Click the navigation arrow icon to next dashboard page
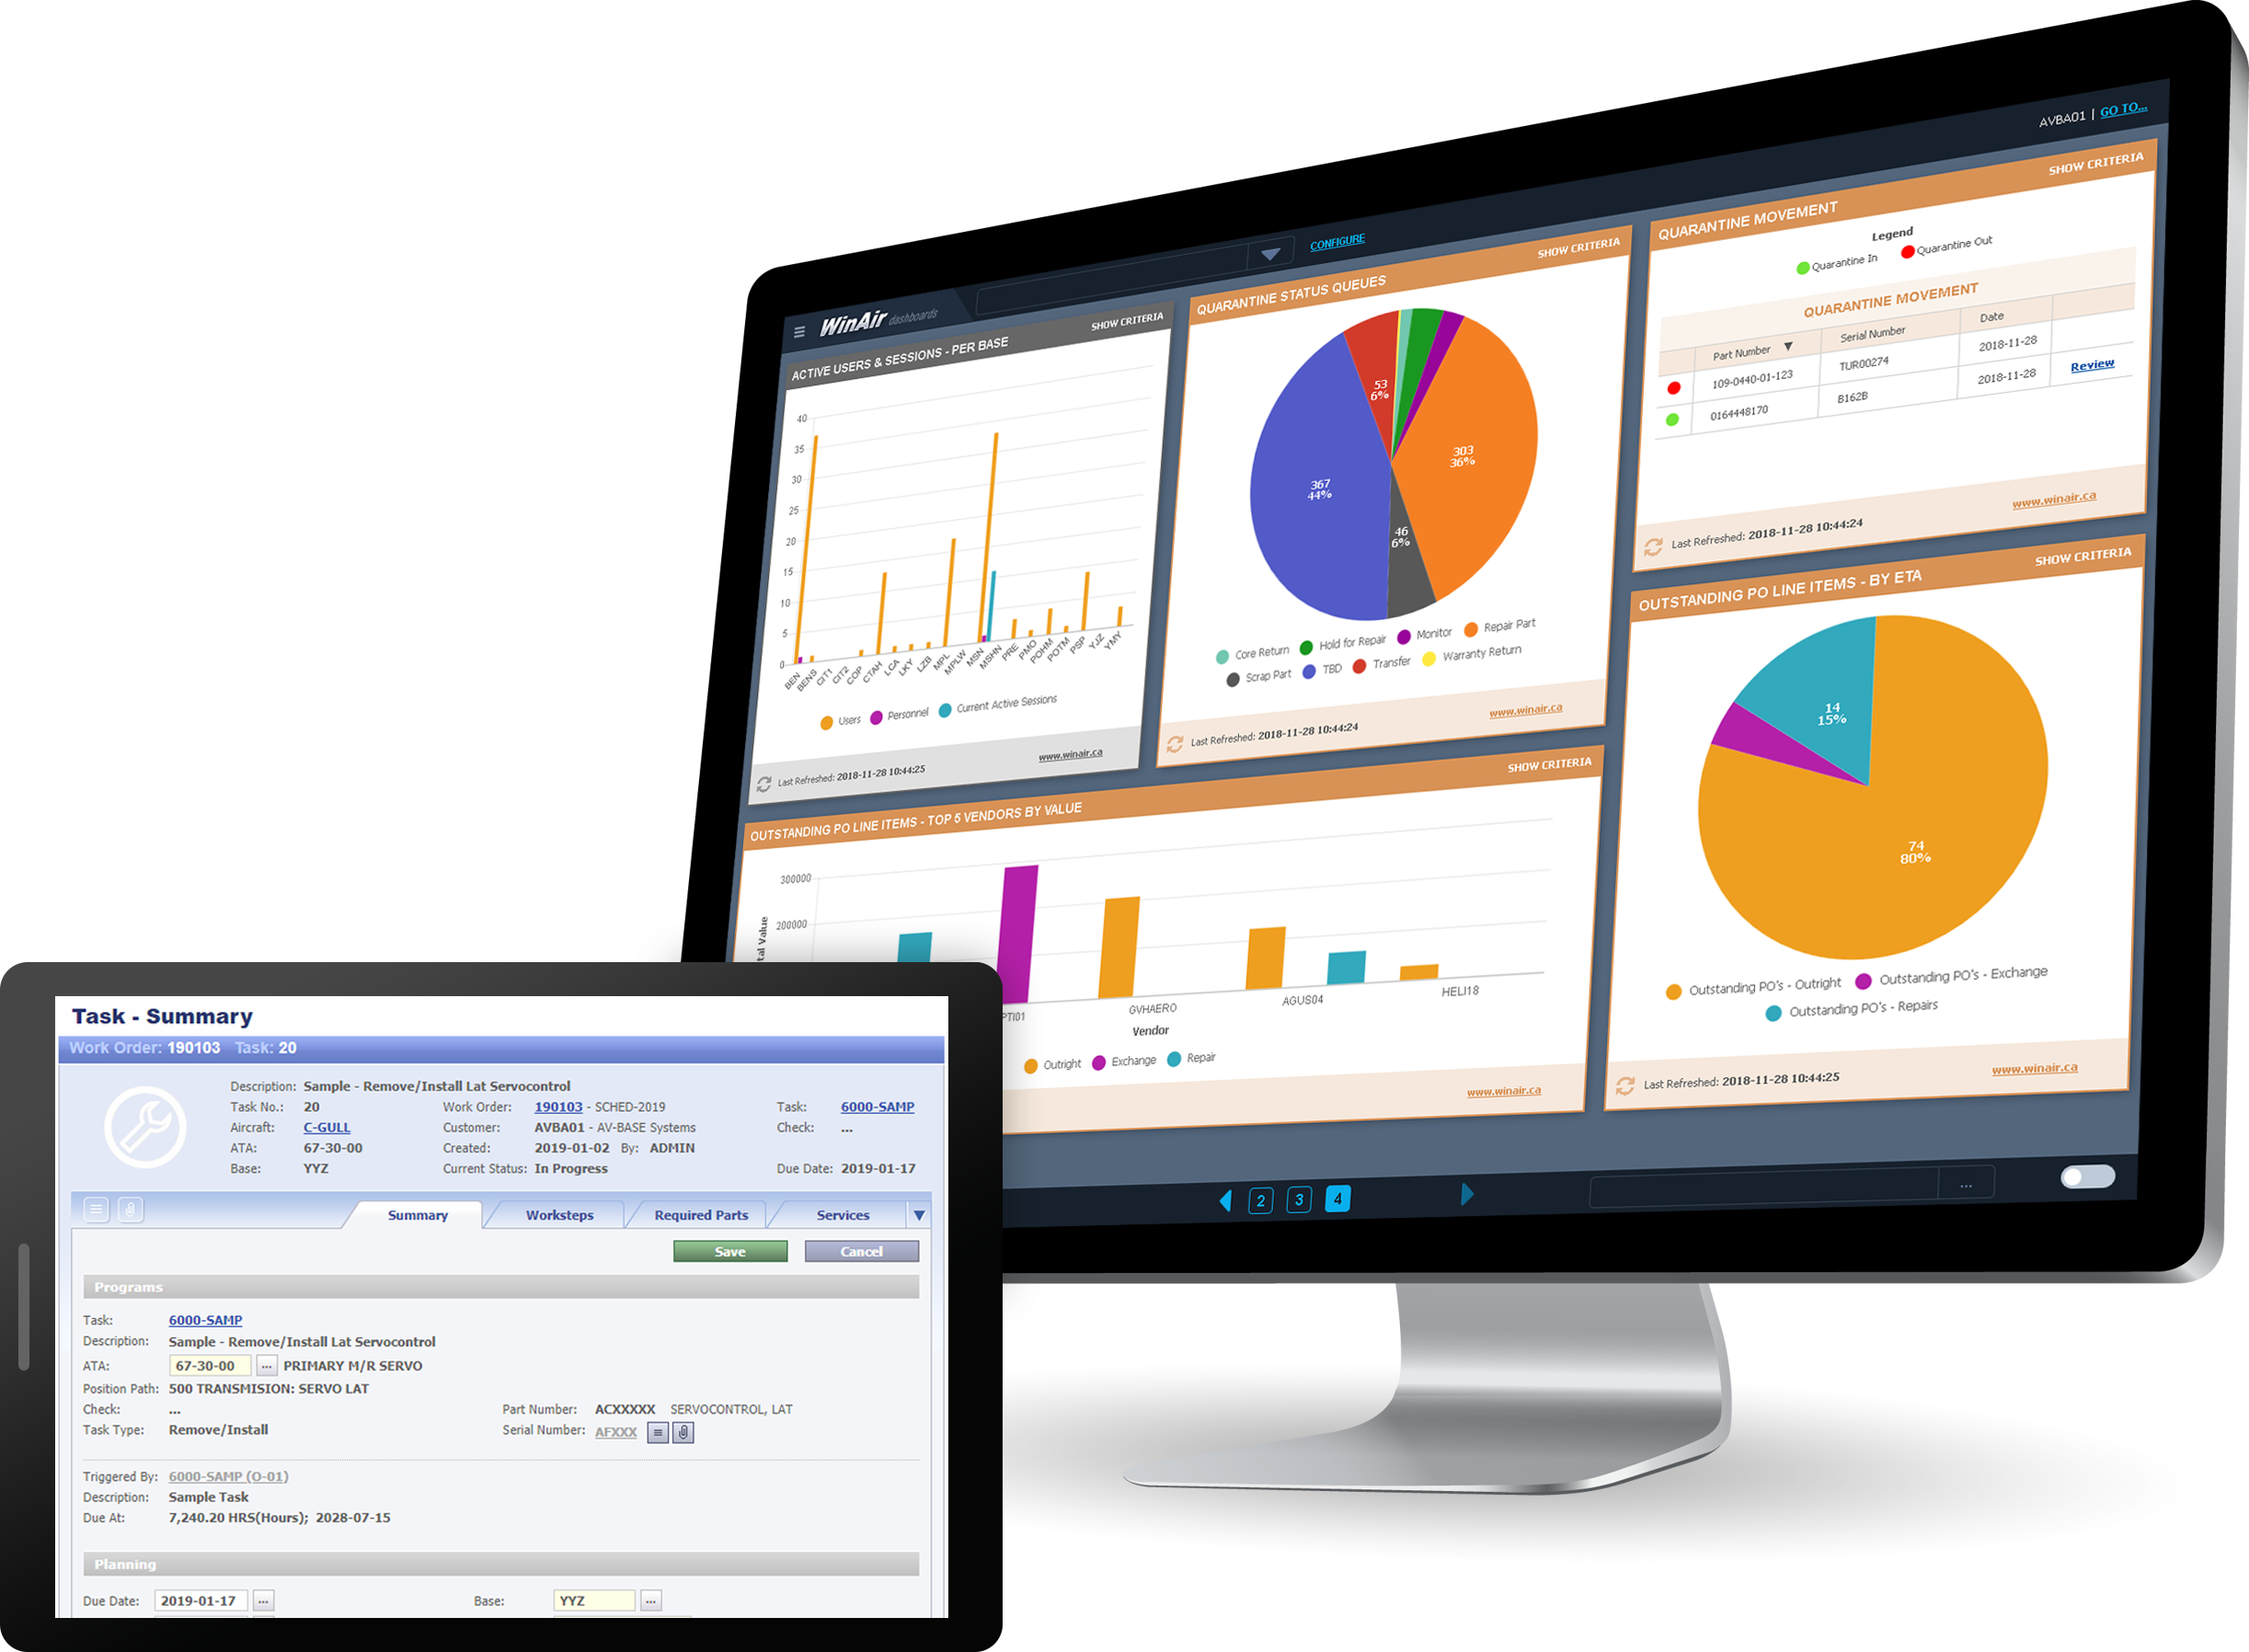The image size is (2249, 1652). click(x=1467, y=1203)
